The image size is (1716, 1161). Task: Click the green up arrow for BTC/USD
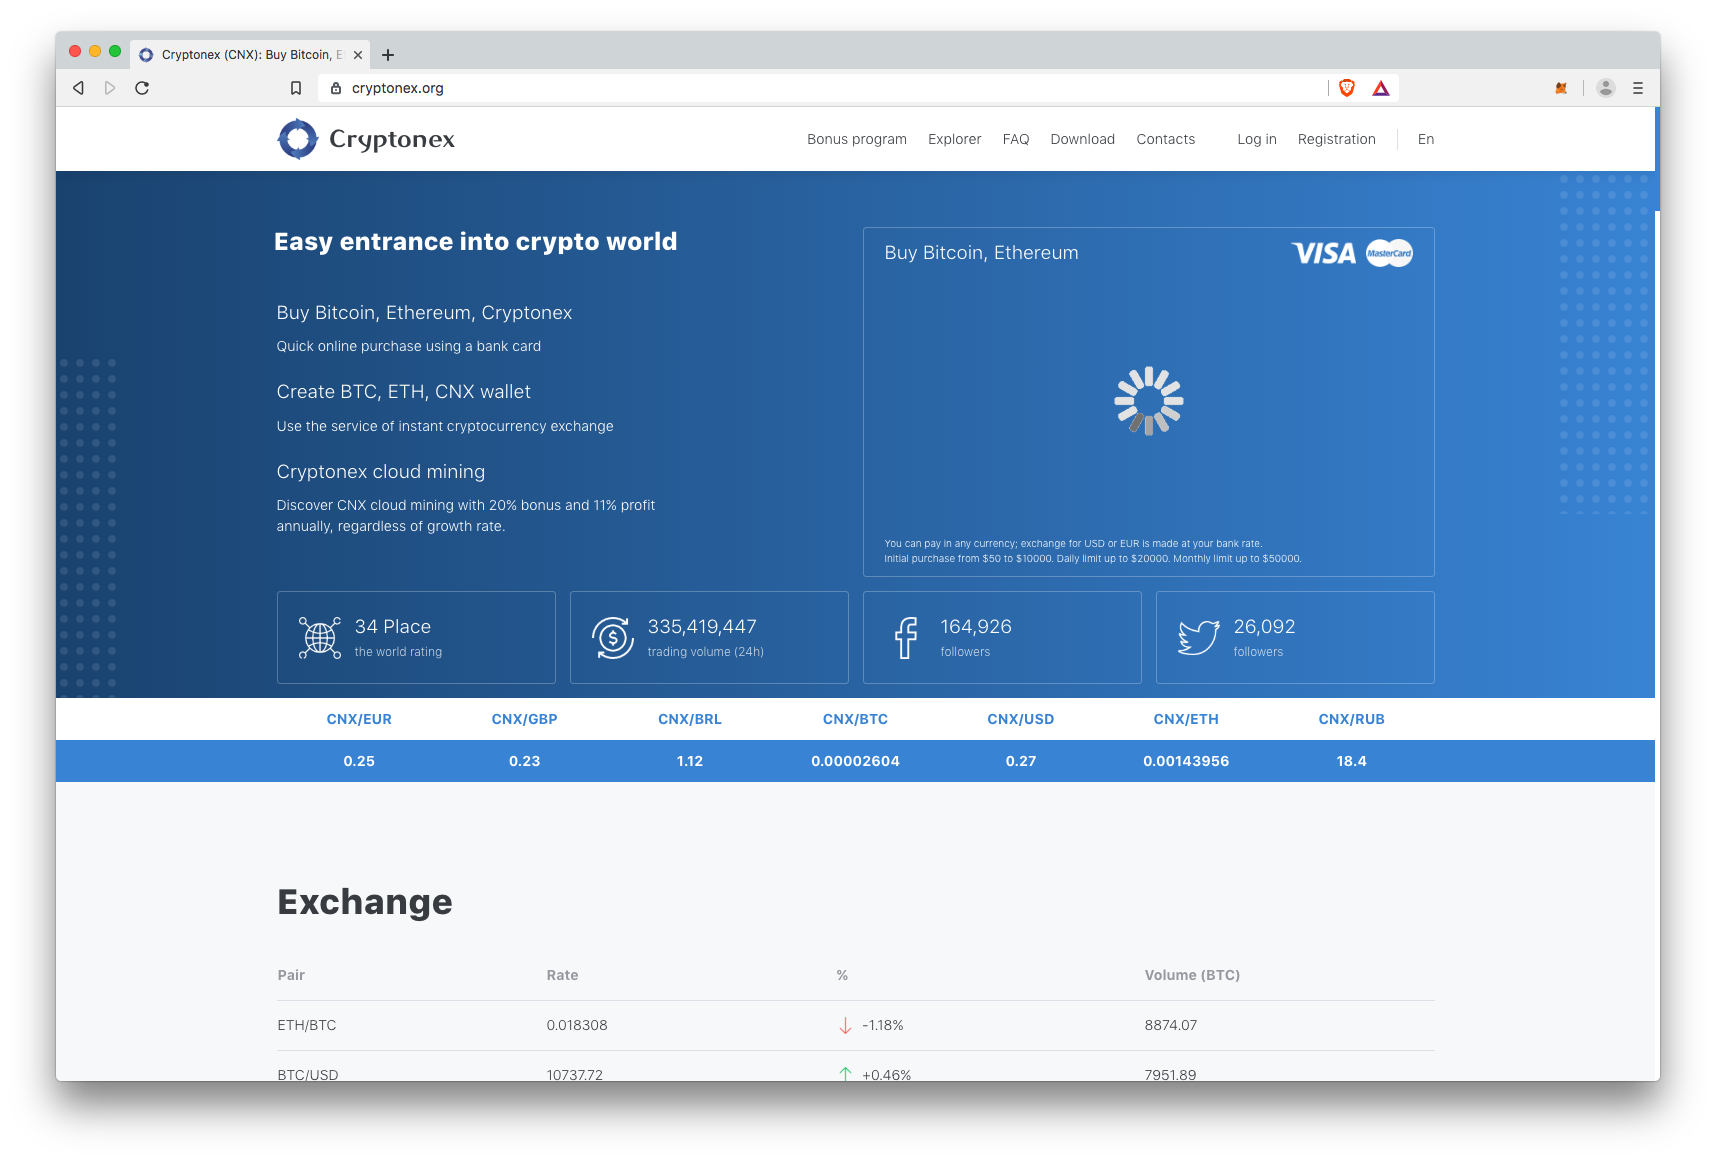[x=845, y=1074]
